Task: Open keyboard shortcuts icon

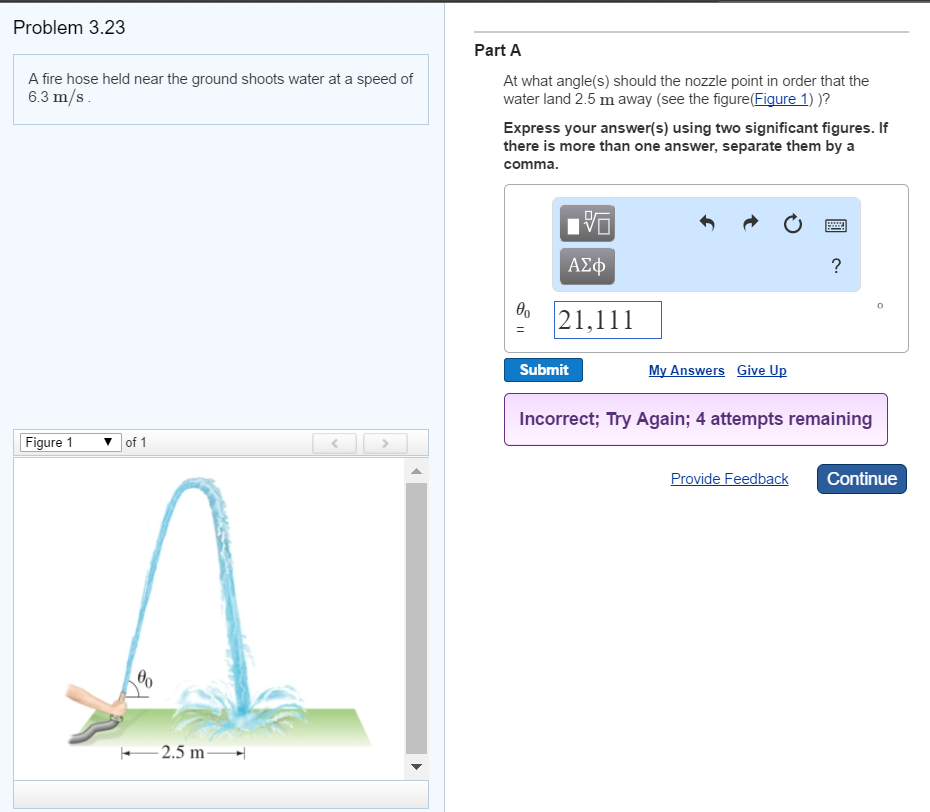Action: tap(836, 225)
